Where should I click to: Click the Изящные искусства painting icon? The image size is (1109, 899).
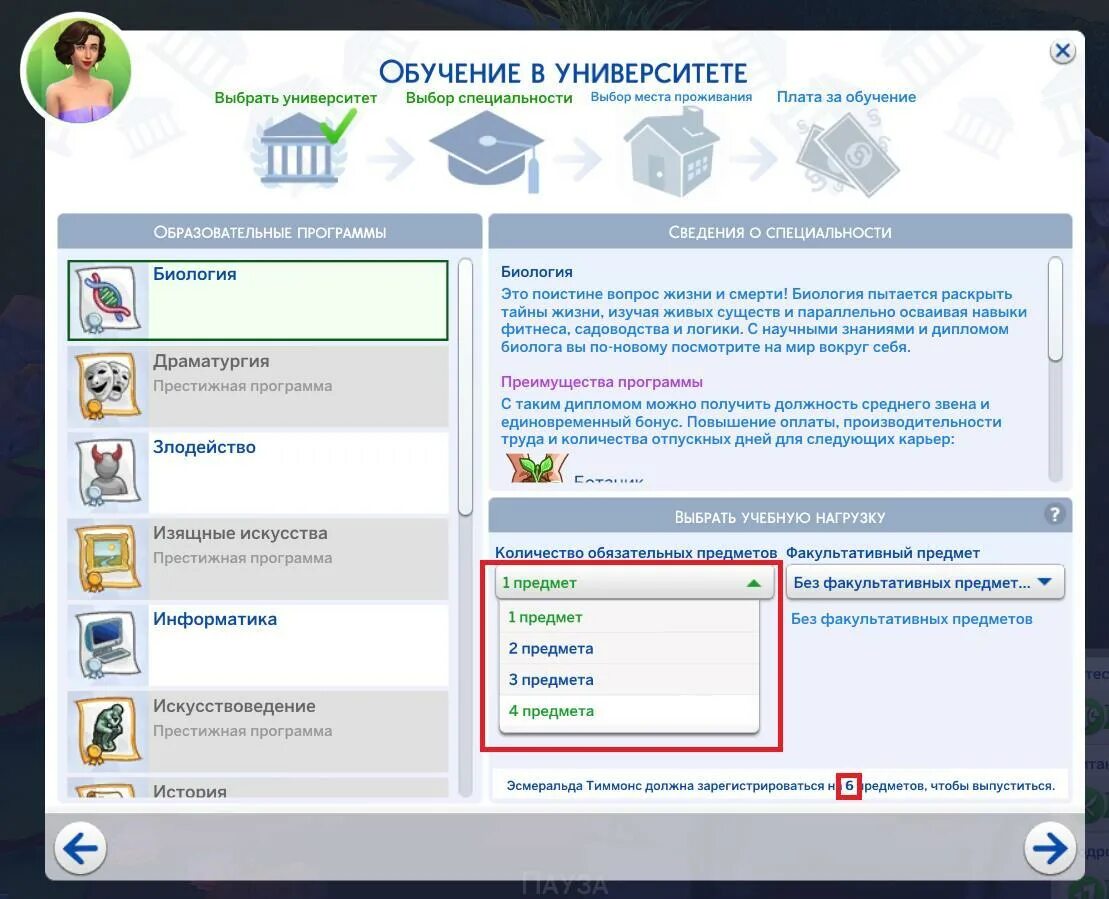point(108,559)
